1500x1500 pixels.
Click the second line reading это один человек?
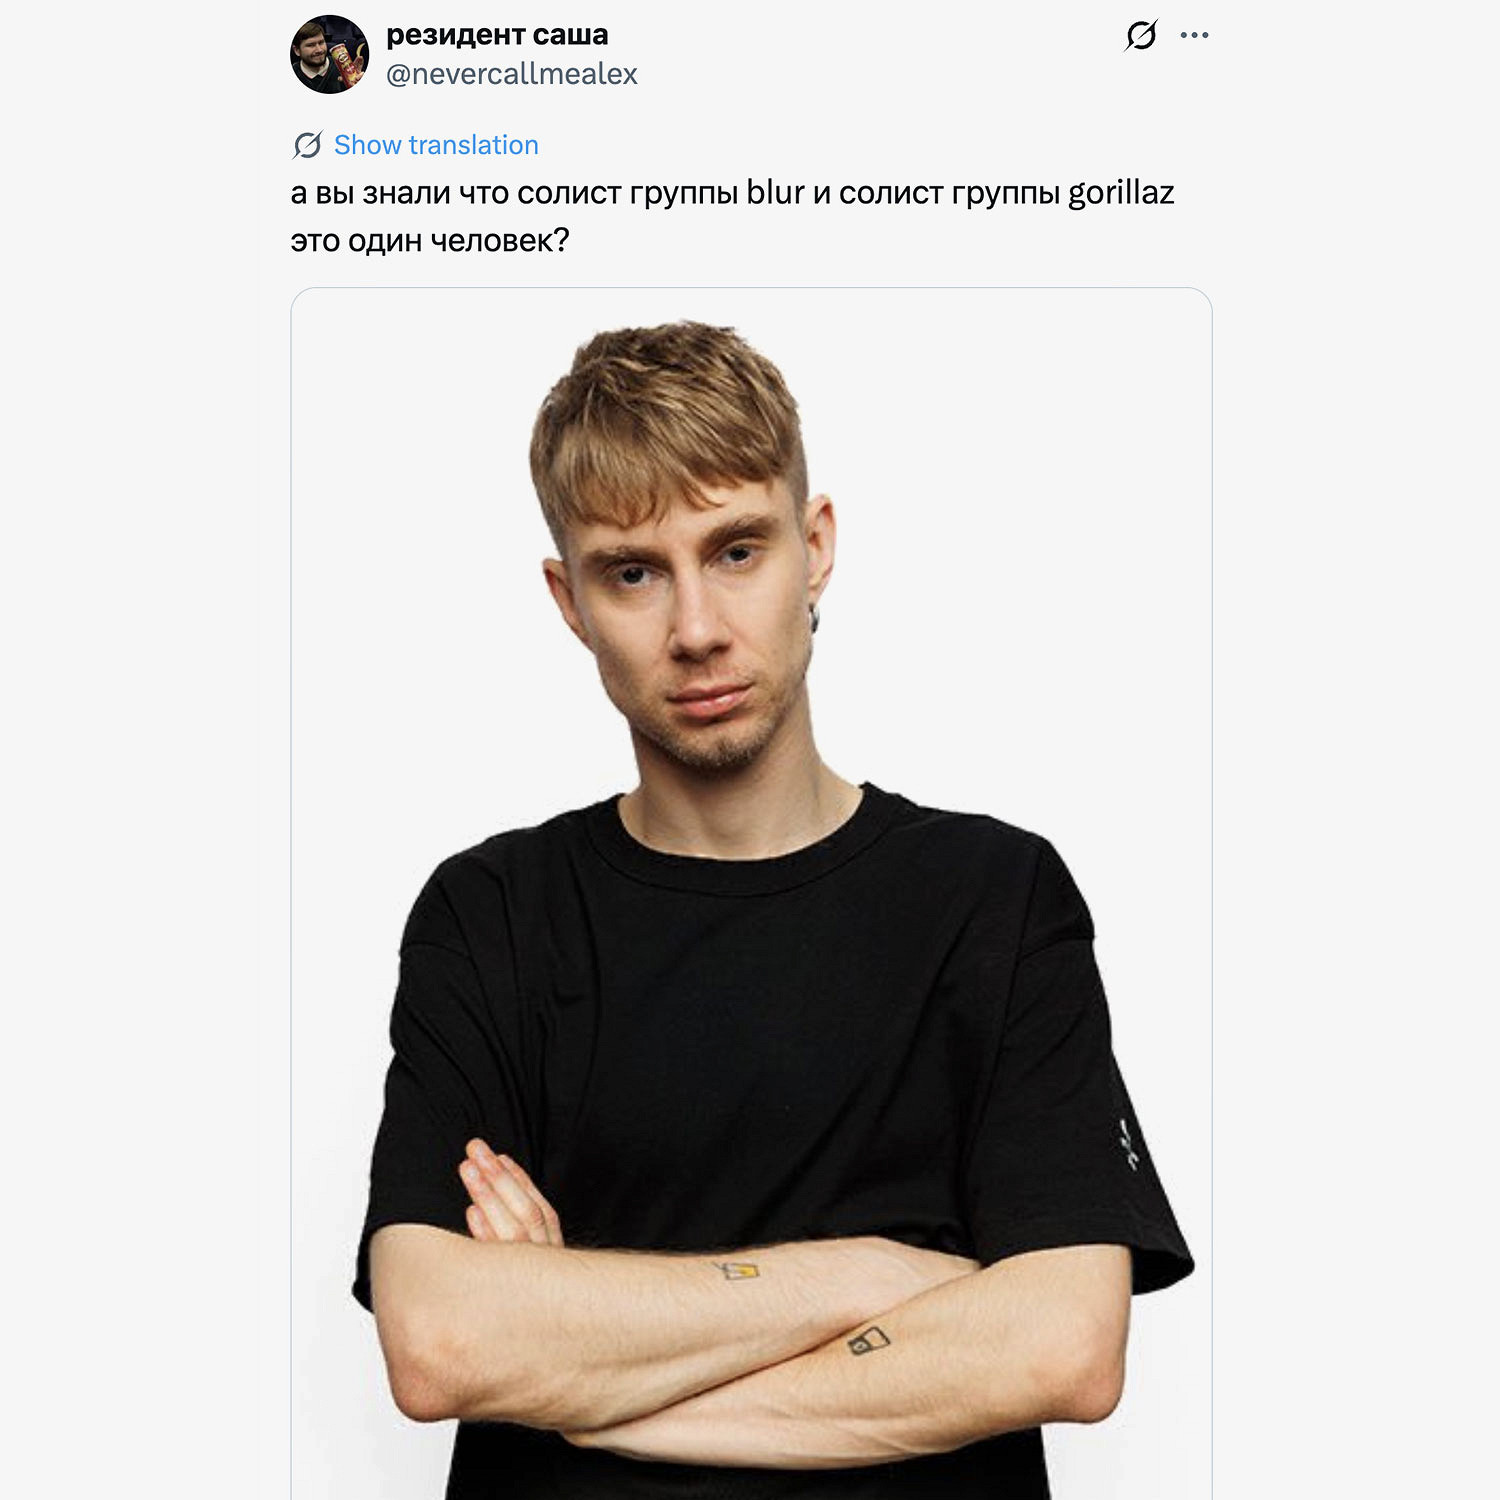click(430, 241)
